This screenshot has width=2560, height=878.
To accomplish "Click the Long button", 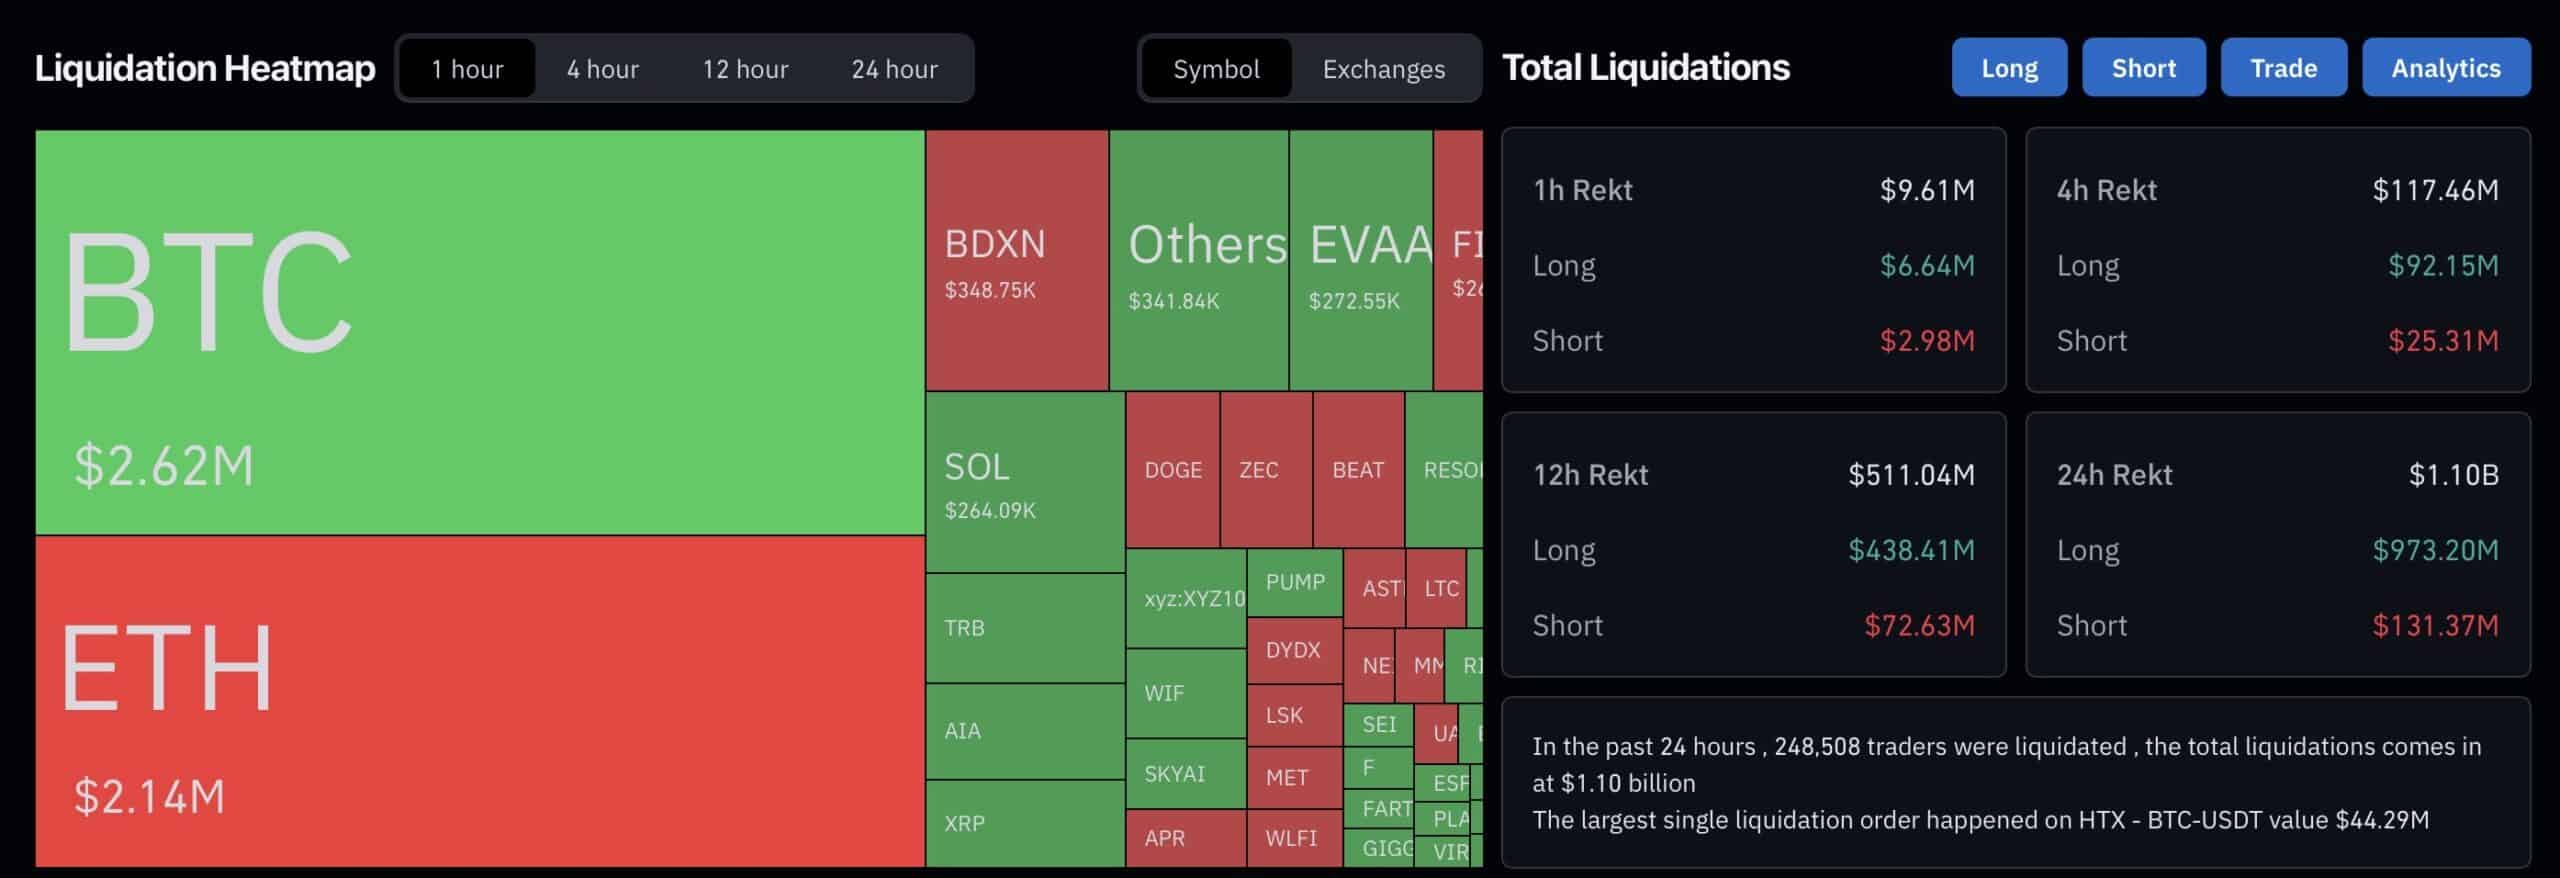I will [2009, 67].
